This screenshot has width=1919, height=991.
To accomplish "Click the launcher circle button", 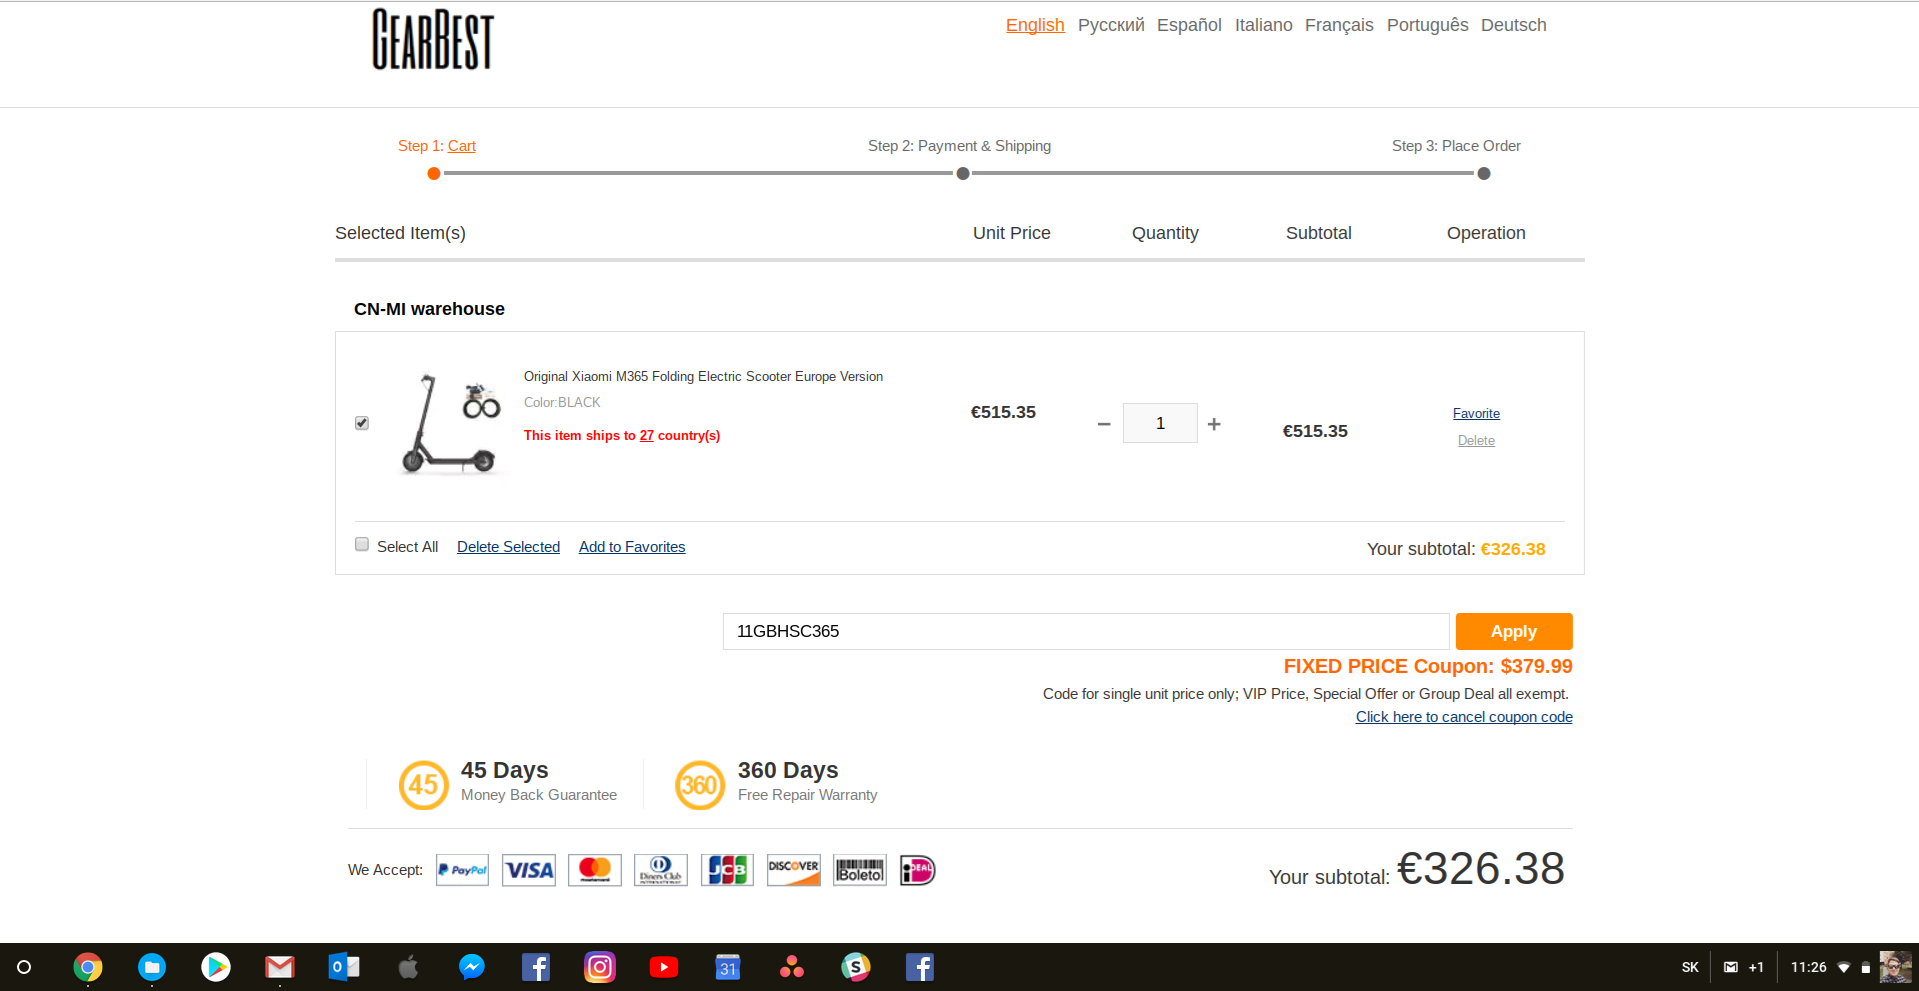I will click(24, 967).
